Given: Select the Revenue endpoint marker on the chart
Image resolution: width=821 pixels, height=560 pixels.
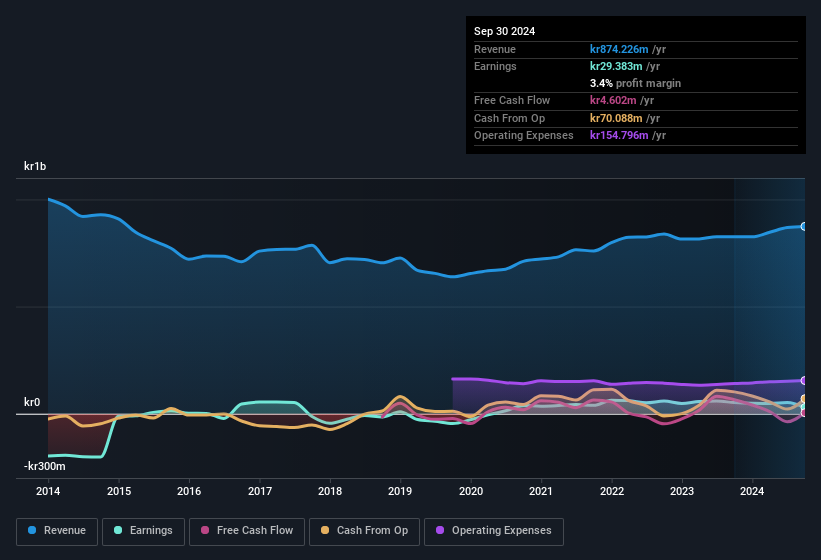Looking at the screenshot, I should point(804,227).
